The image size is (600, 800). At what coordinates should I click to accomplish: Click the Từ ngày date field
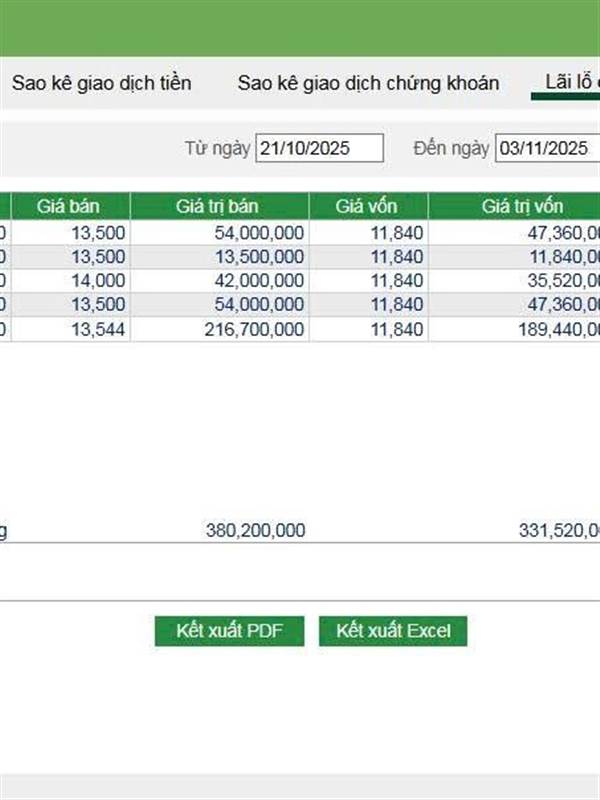coord(319,148)
